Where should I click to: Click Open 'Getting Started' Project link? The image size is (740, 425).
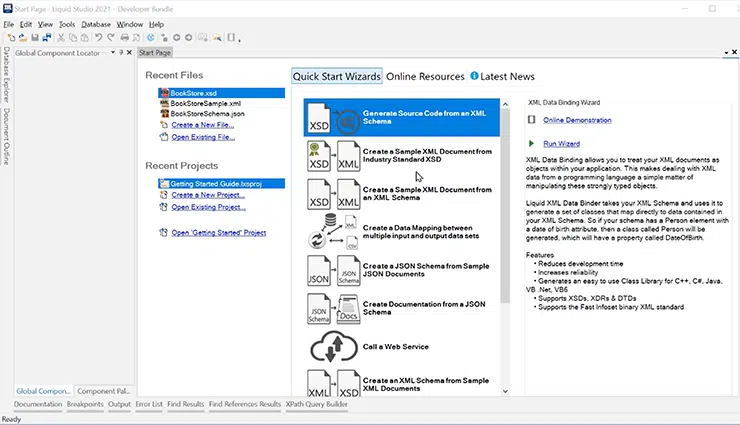[219, 233]
